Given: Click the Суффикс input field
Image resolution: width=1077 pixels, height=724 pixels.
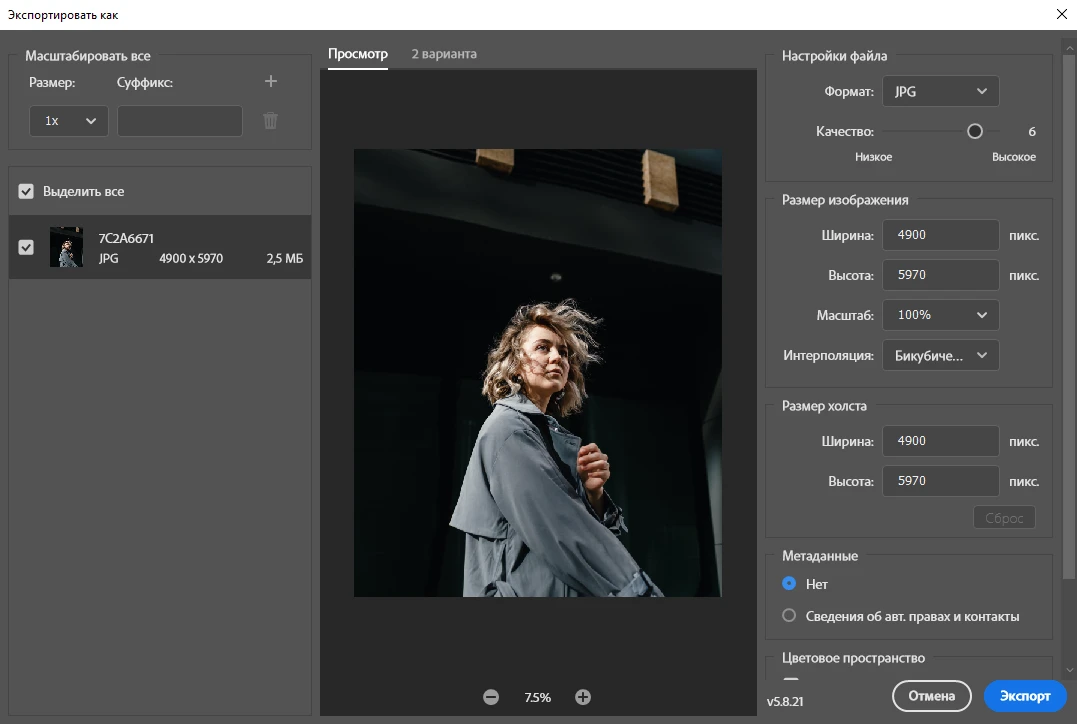Looking at the screenshot, I should (180, 121).
